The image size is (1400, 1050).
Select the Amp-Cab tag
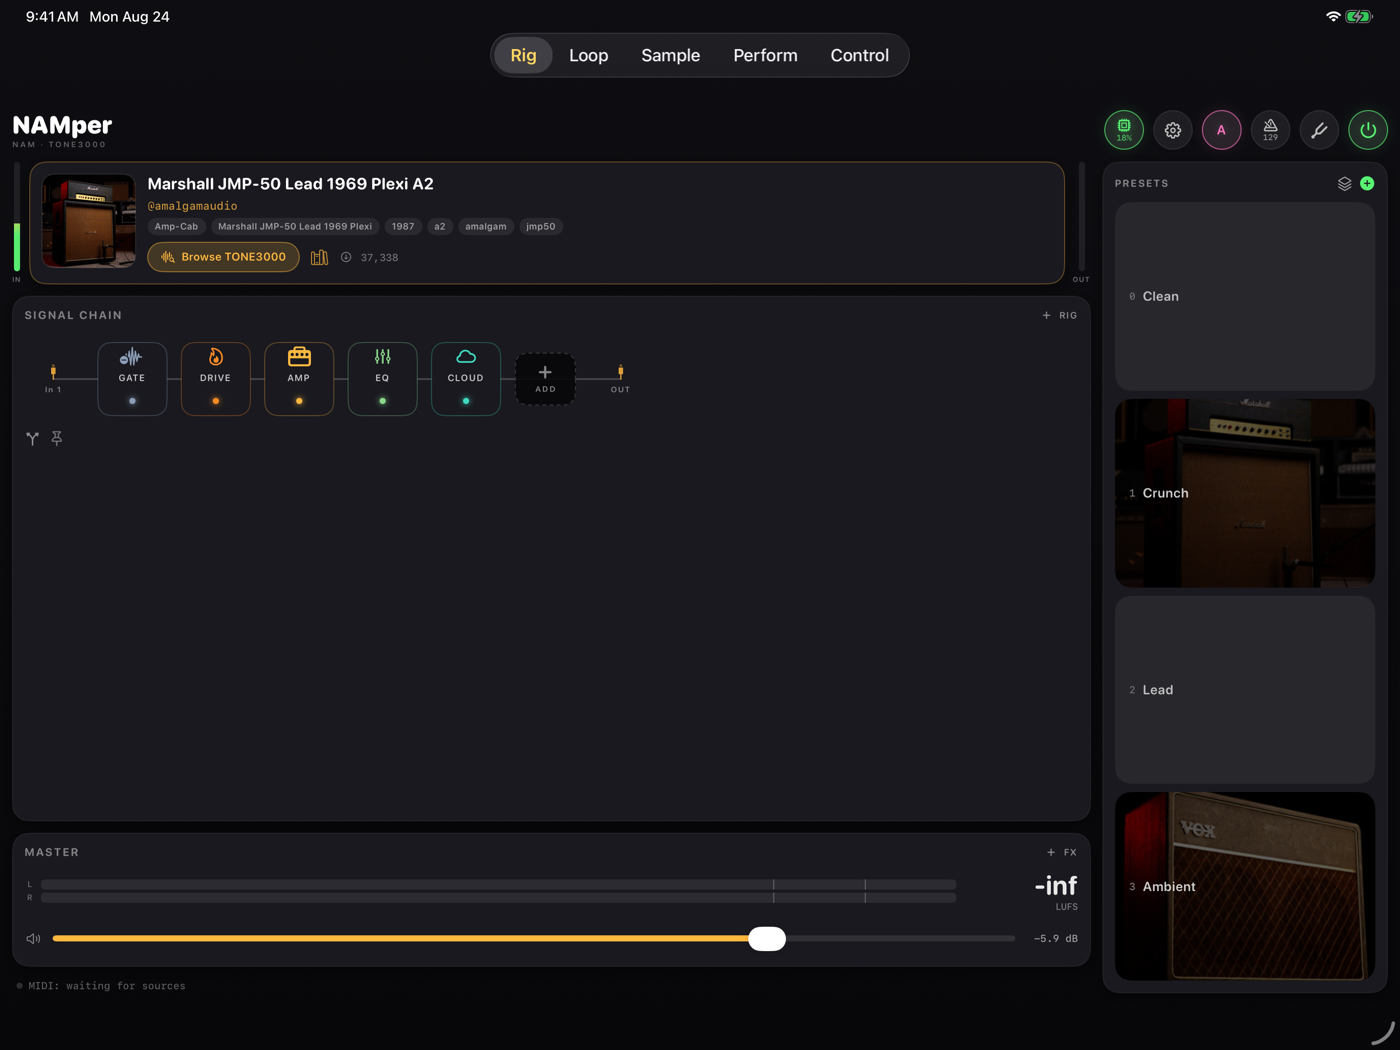click(176, 227)
